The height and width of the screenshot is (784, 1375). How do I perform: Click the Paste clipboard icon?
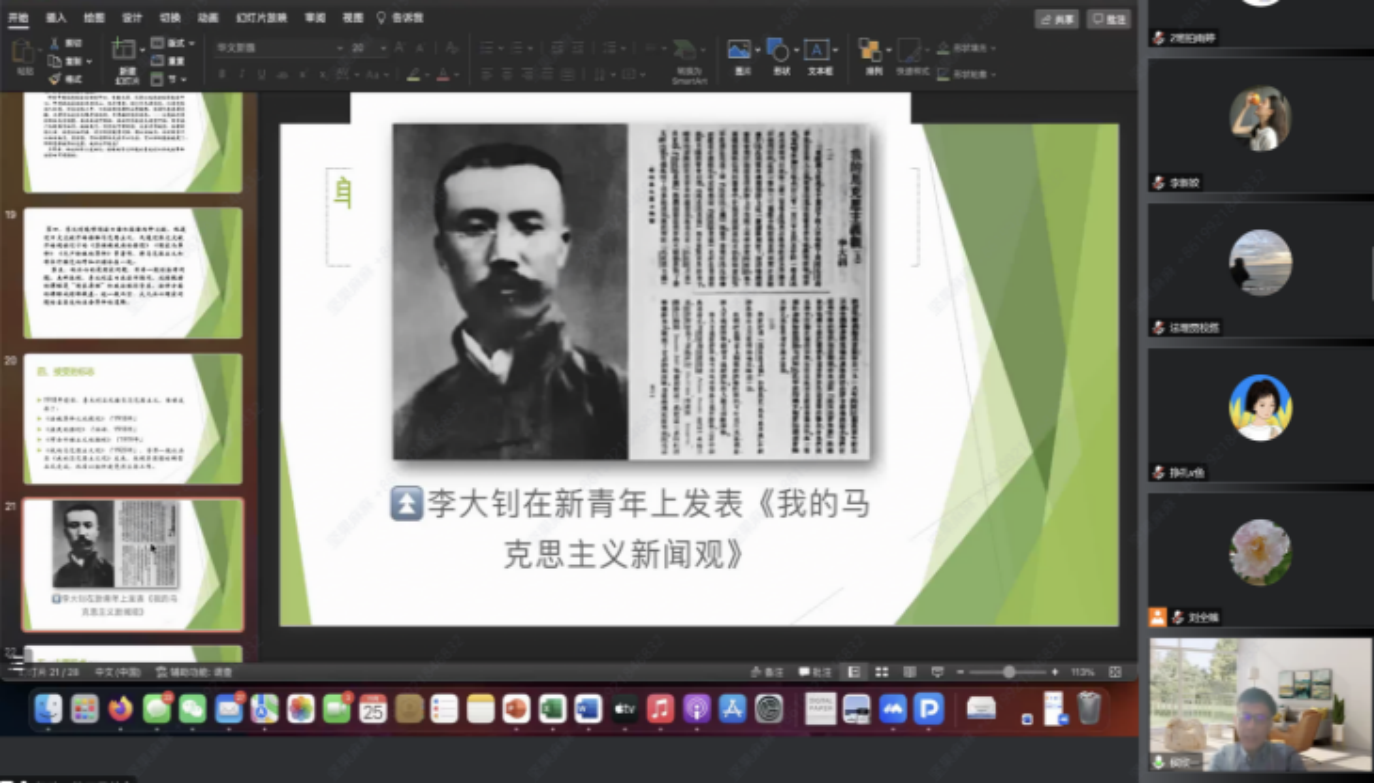coord(23,52)
